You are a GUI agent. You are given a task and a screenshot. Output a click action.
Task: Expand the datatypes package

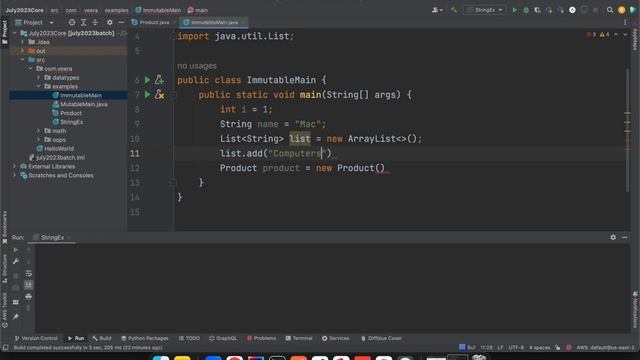point(38,78)
